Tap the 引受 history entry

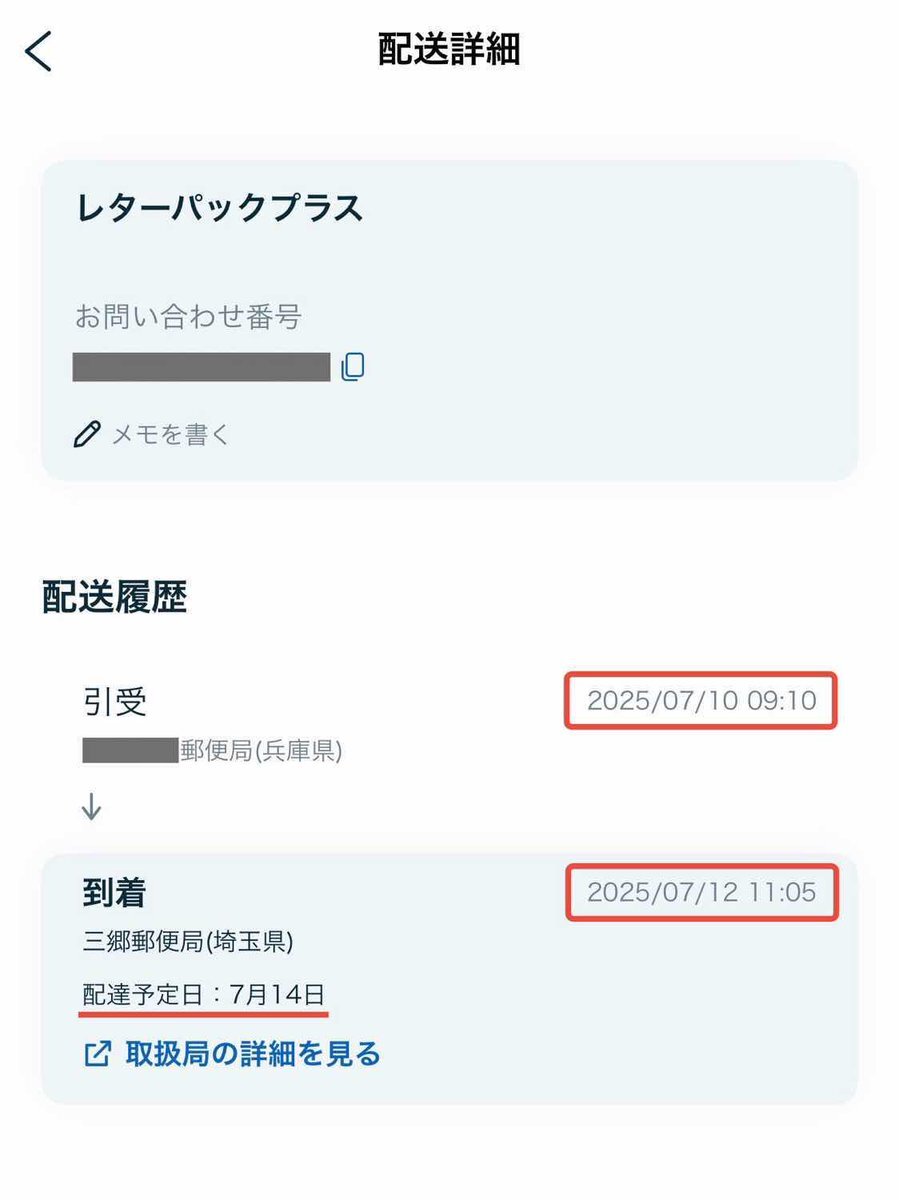coord(115,702)
